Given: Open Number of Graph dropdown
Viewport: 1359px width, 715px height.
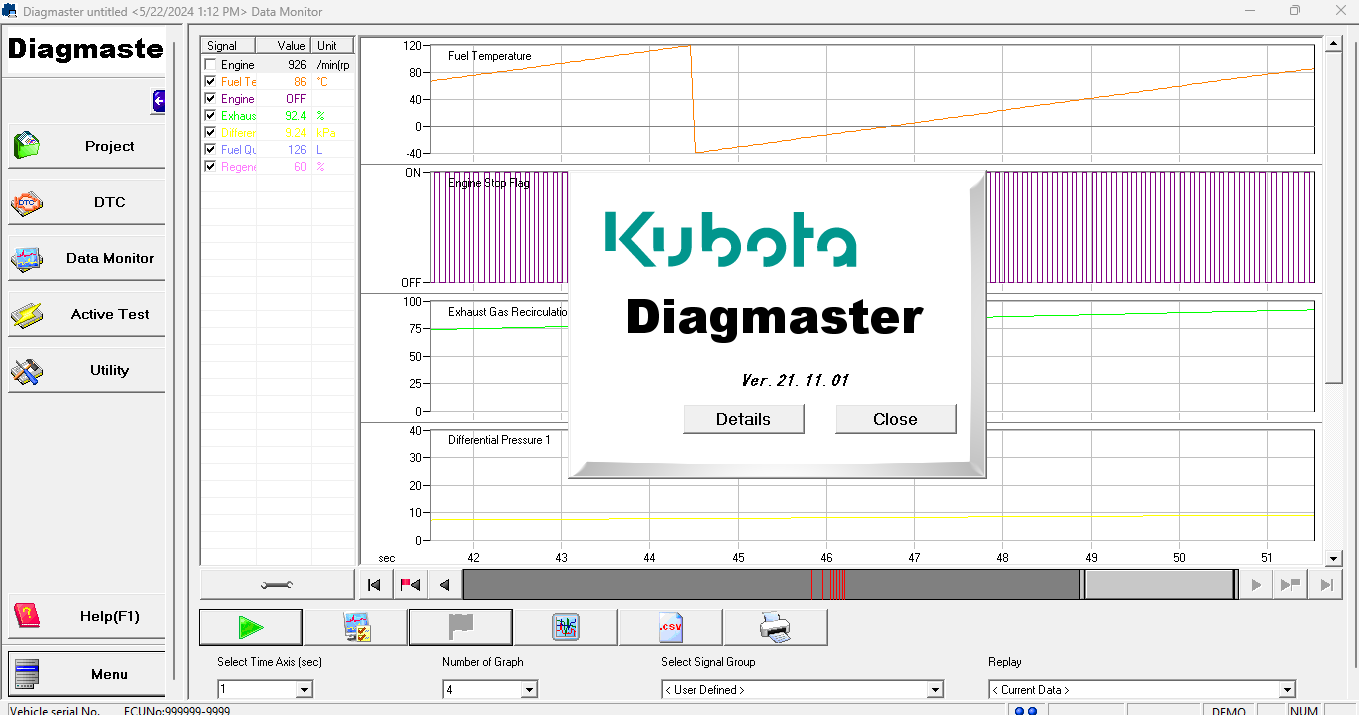Looking at the screenshot, I should 529,690.
